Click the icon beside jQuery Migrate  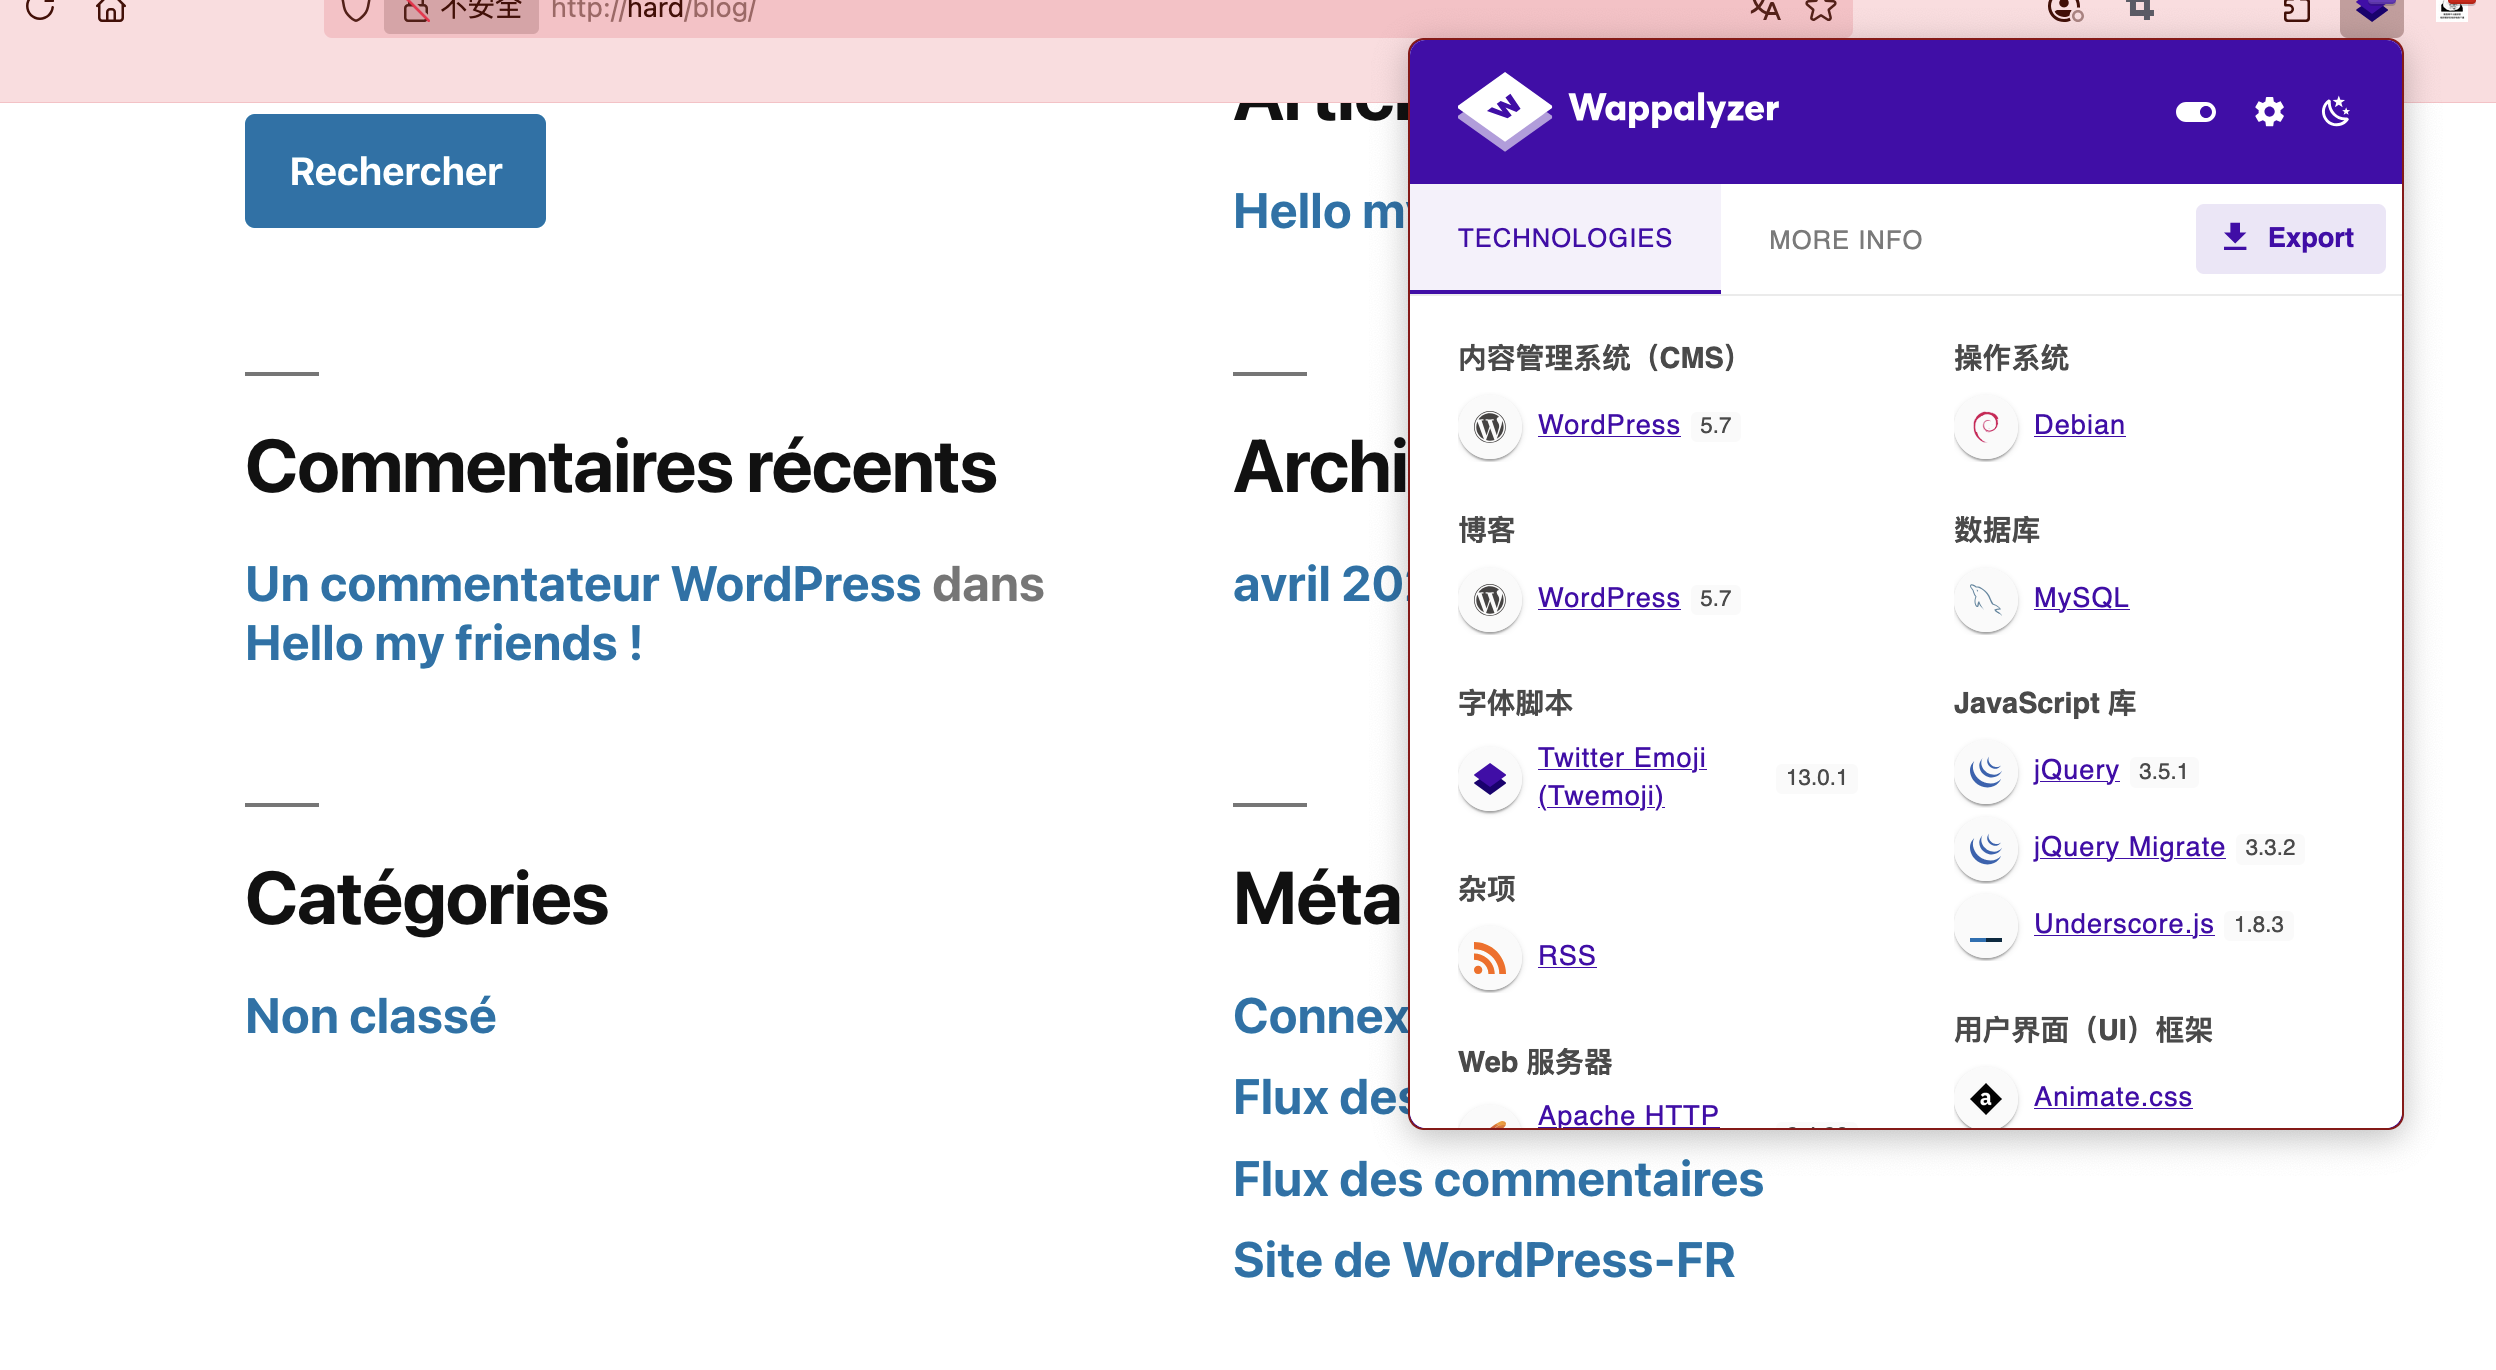tap(1986, 848)
